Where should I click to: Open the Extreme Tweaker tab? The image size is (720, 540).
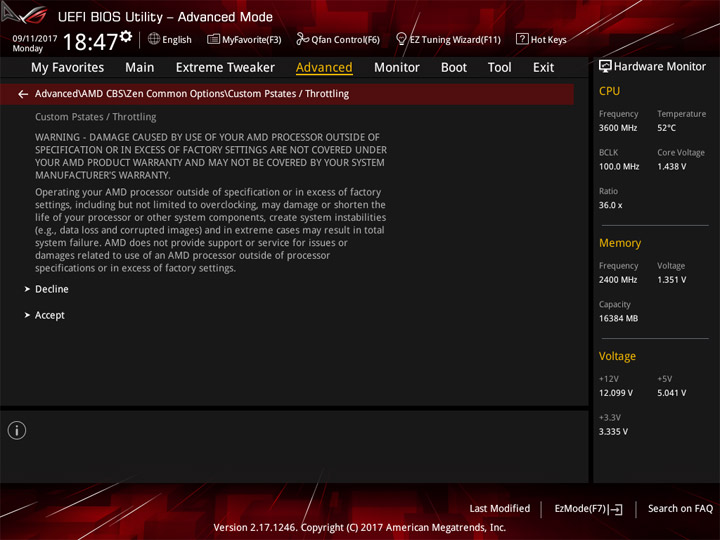(225, 68)
